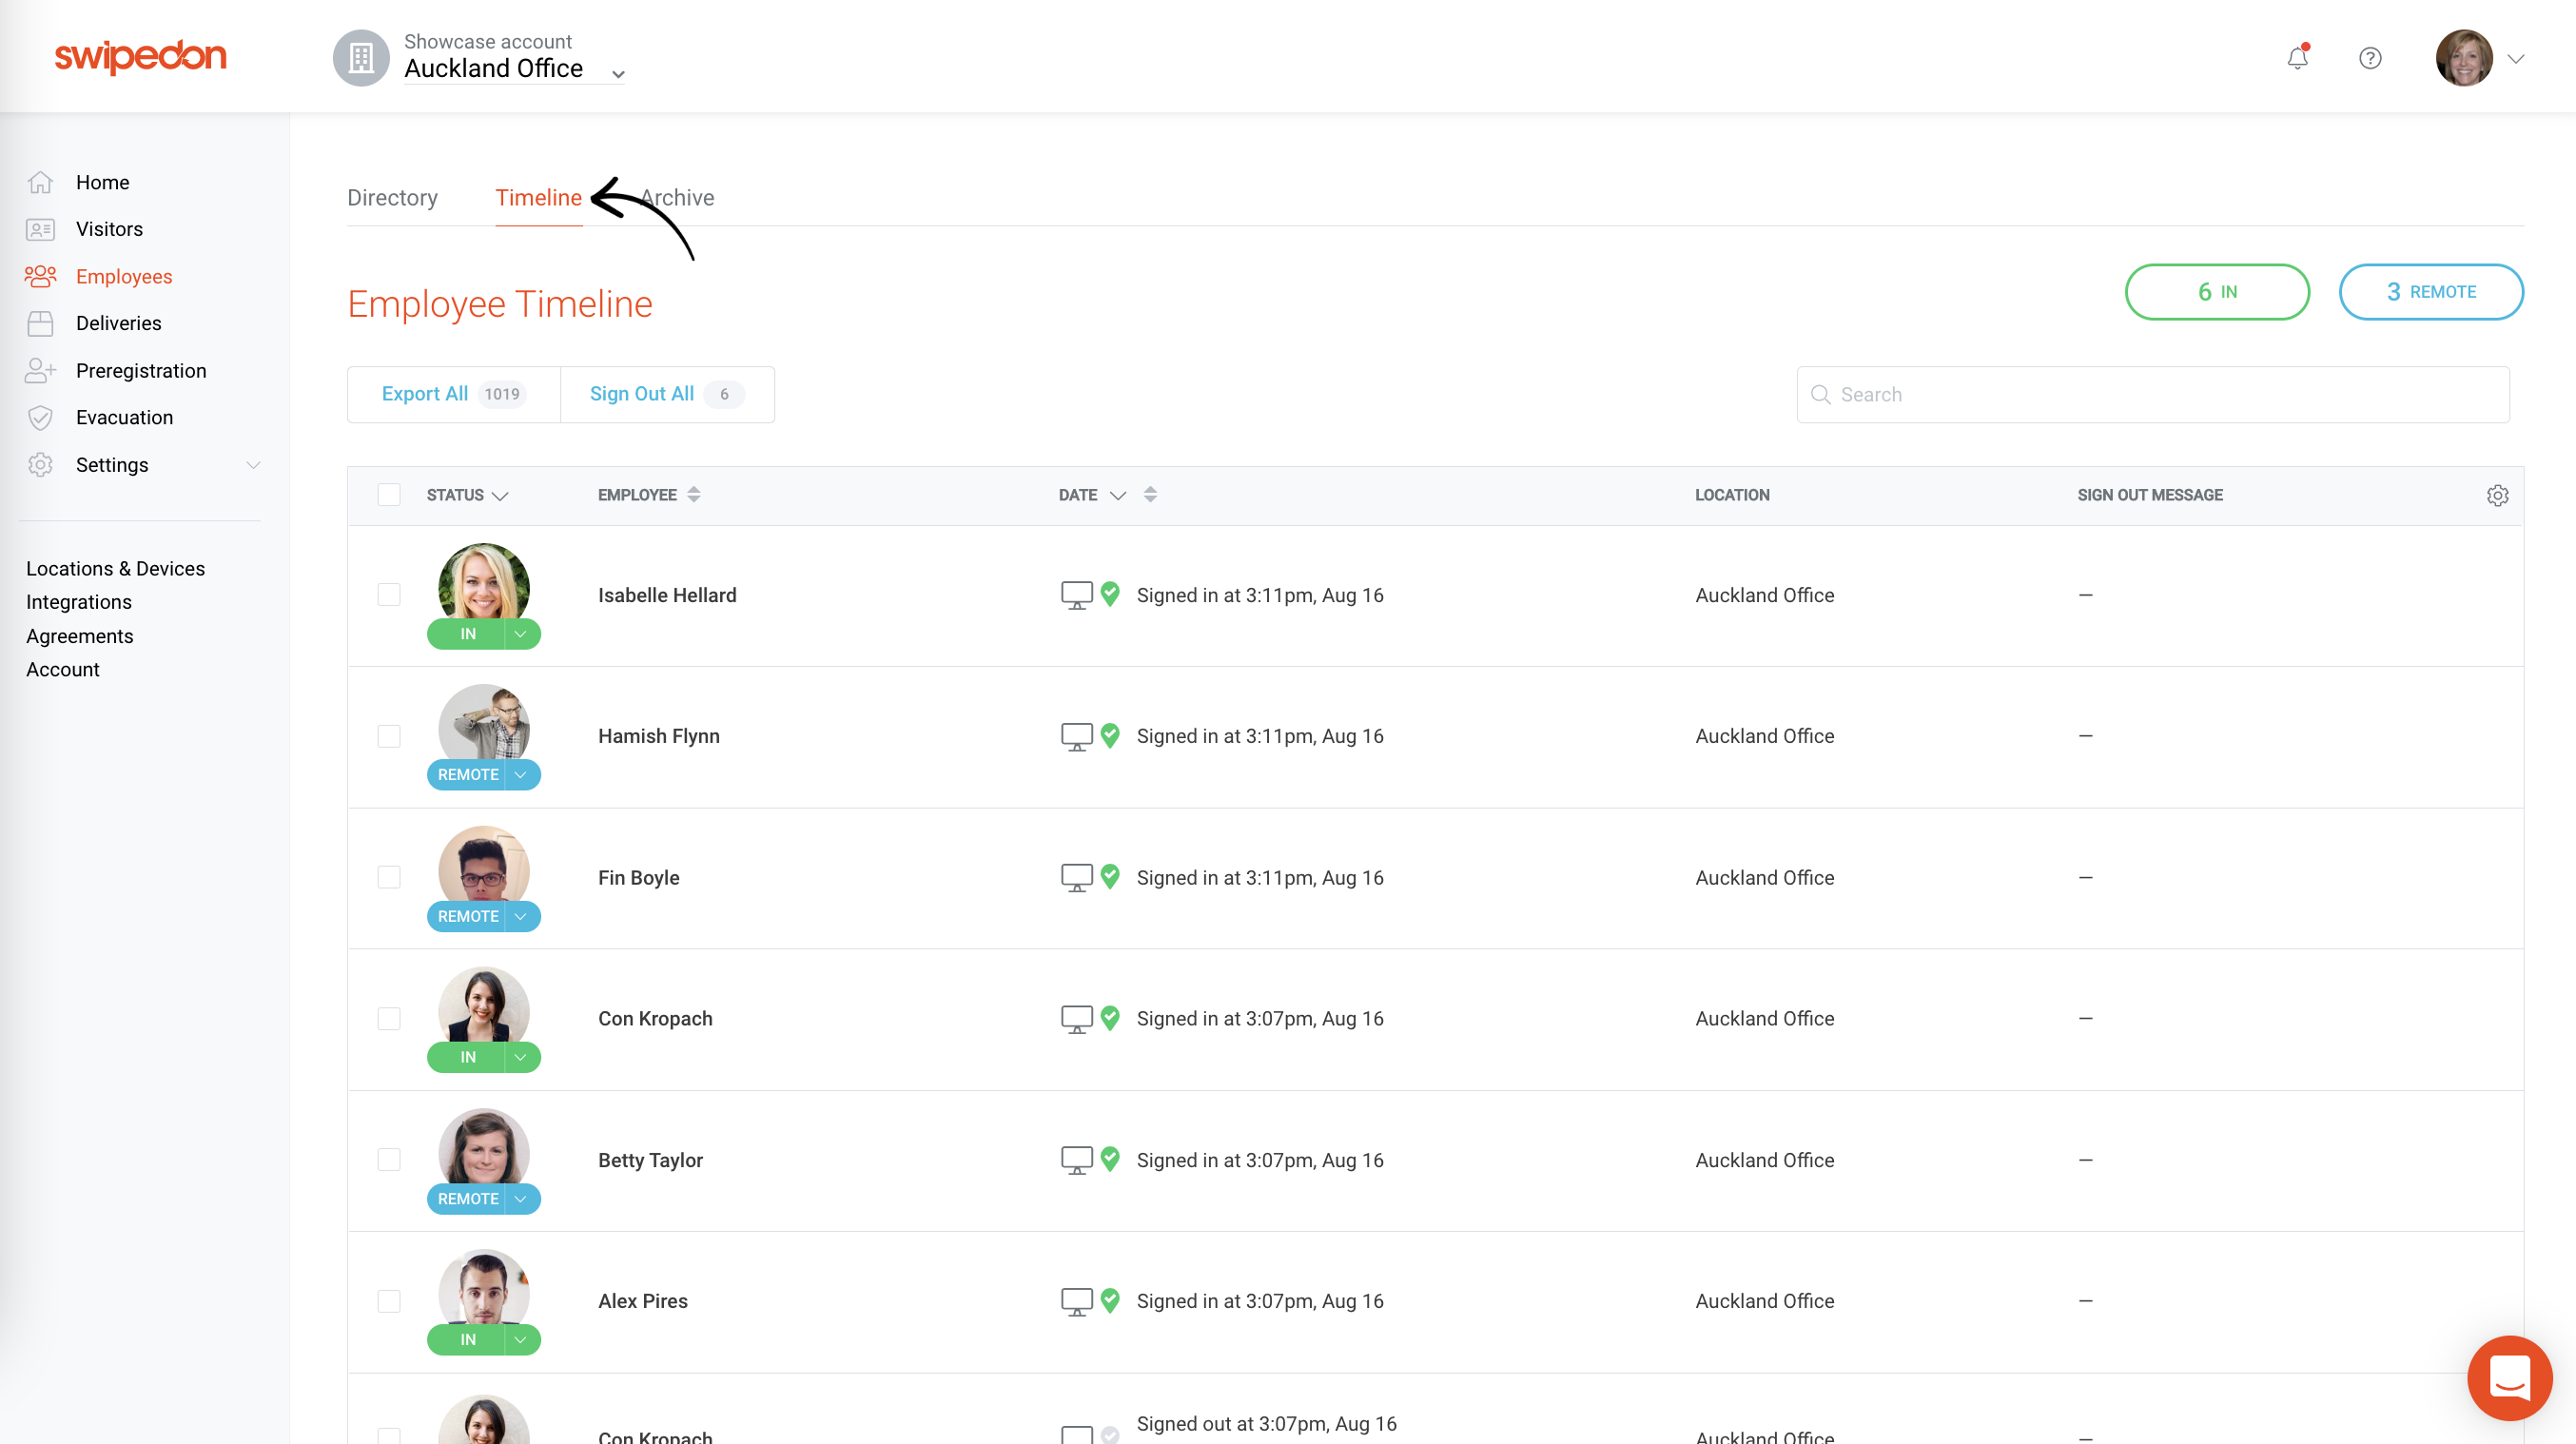
Task: Sort by DATE column arrows
Action: (x=1150, y=494)
